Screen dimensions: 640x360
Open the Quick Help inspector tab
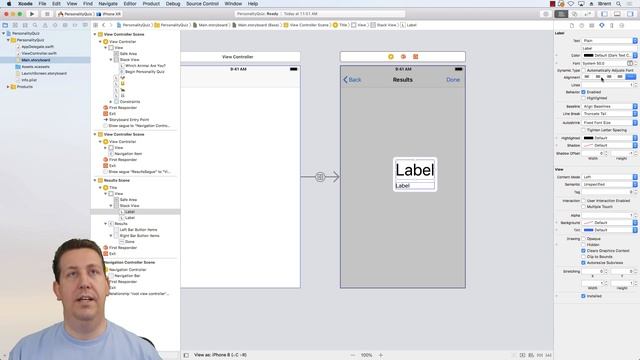pyautogui.click(x=582, y=25)
